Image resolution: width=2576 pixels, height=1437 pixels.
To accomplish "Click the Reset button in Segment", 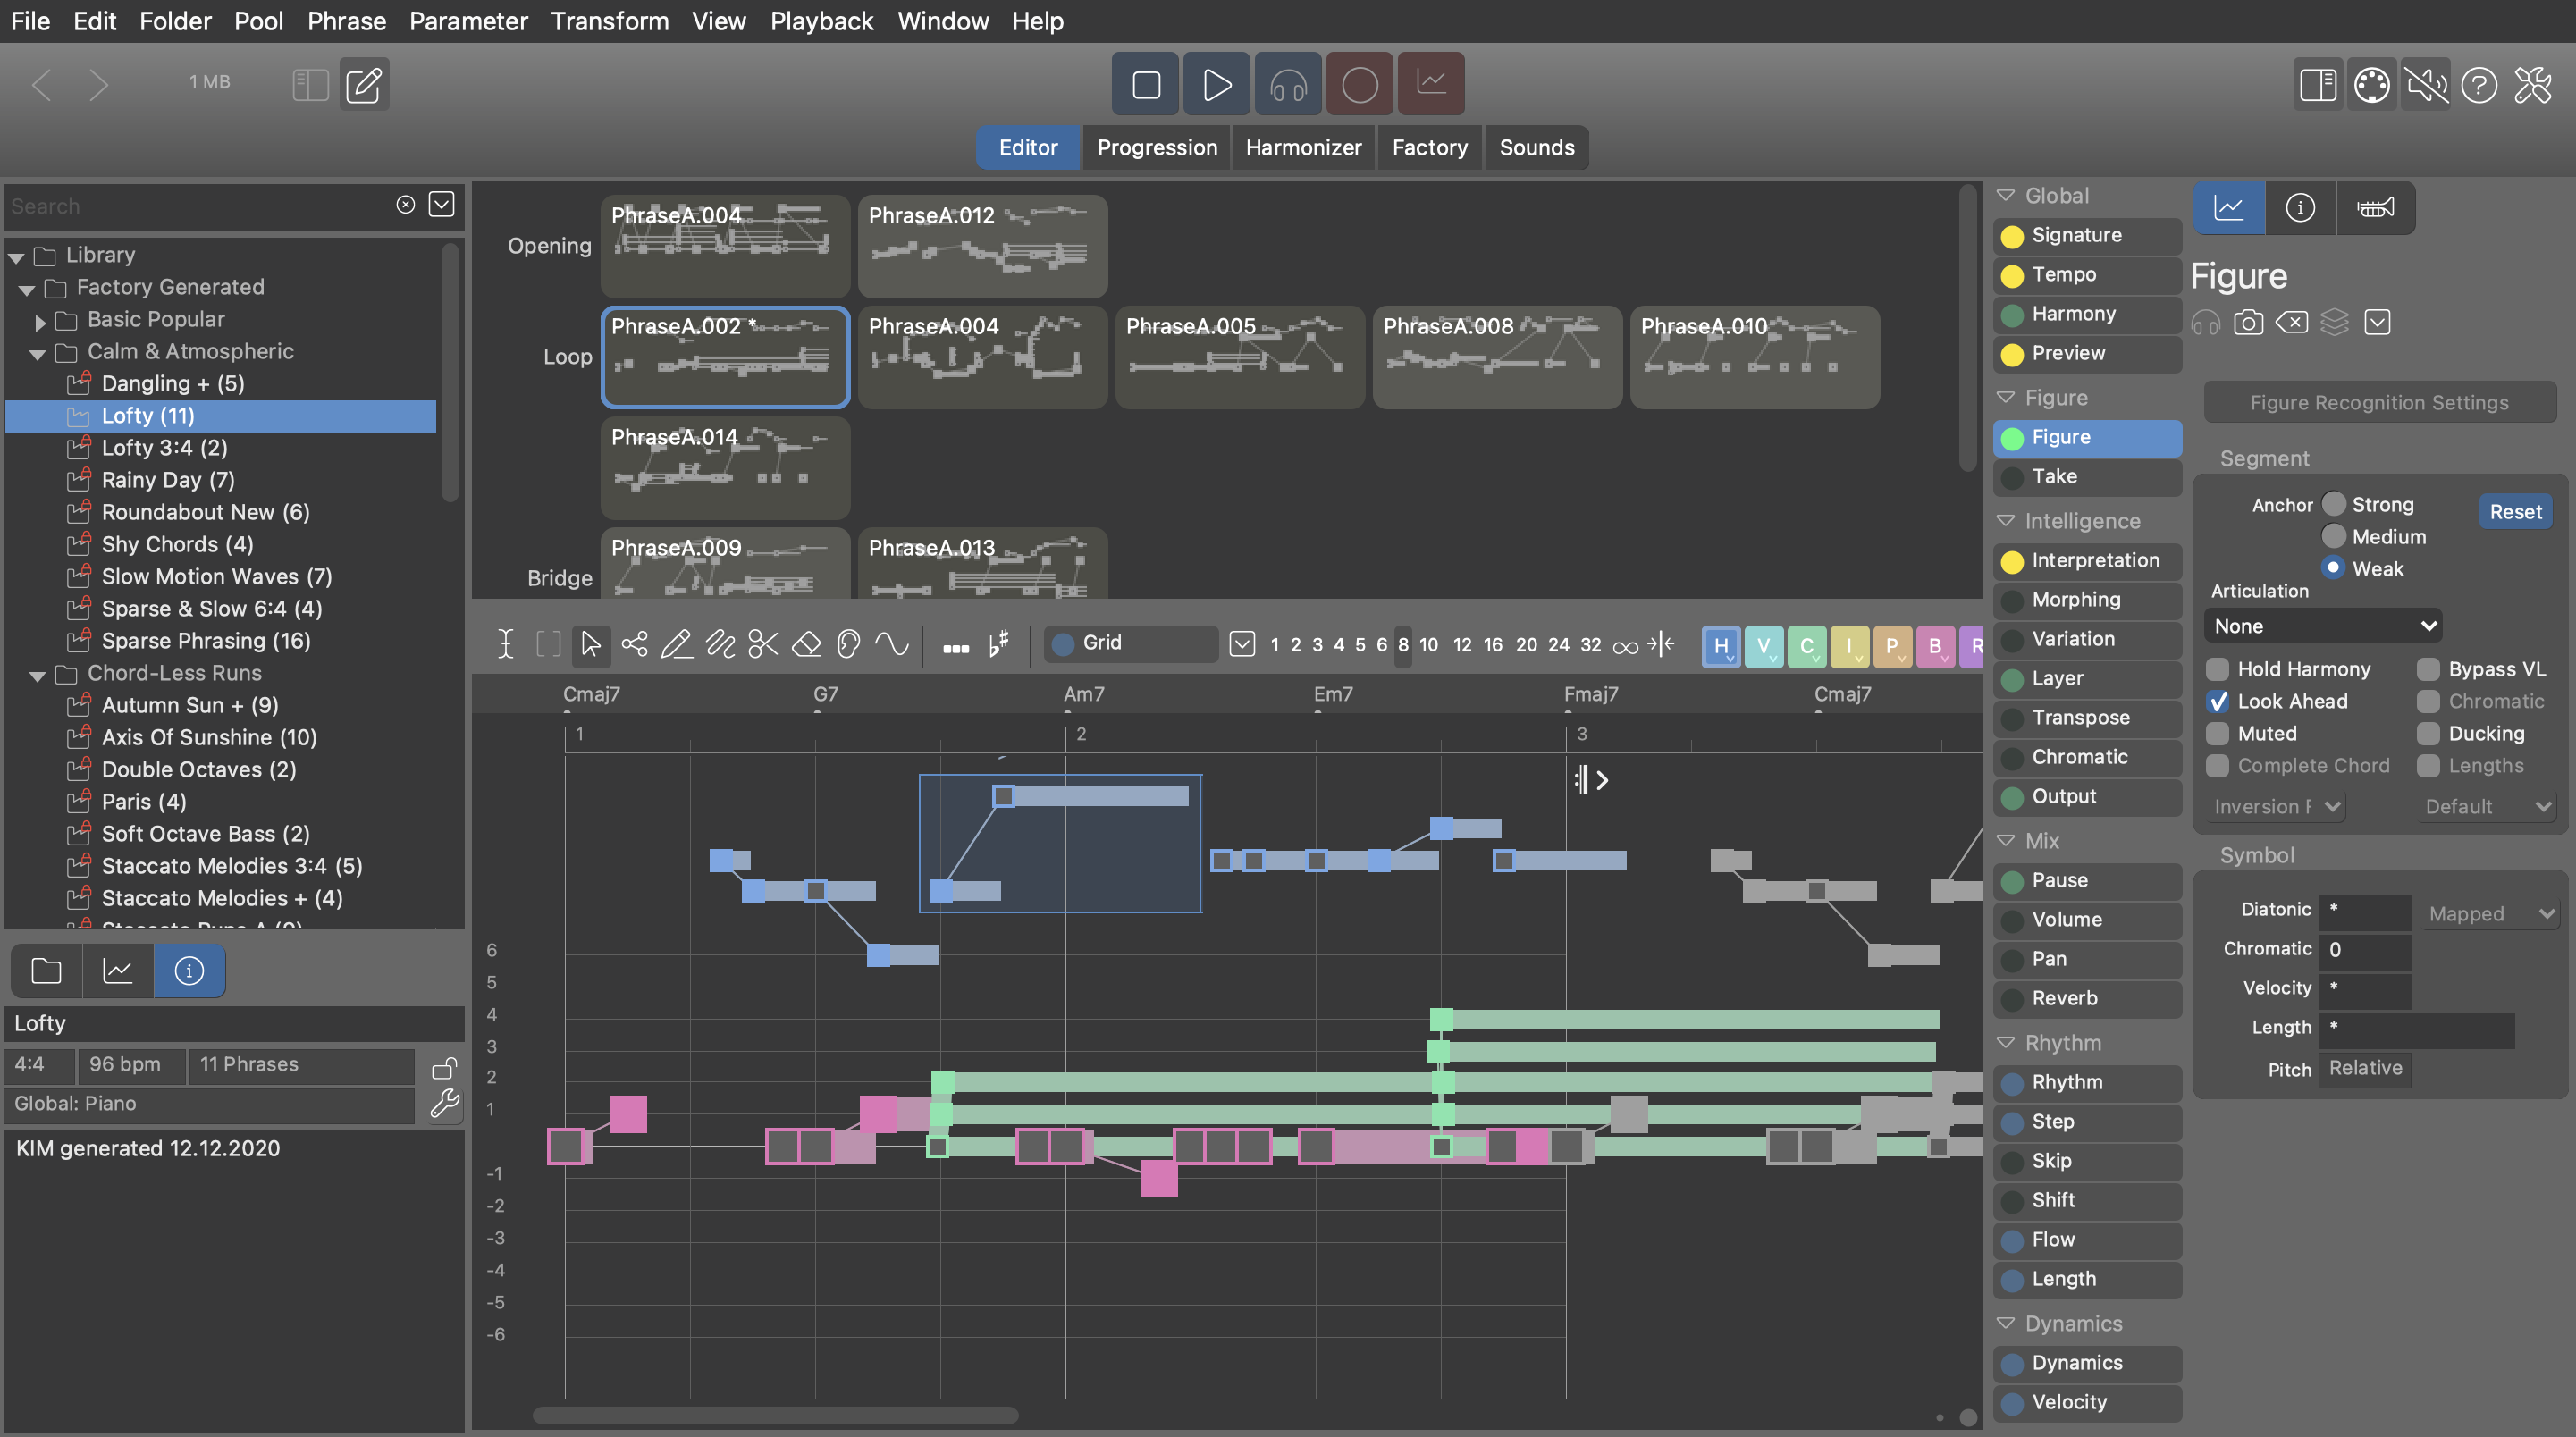I will coord(2514,512).
